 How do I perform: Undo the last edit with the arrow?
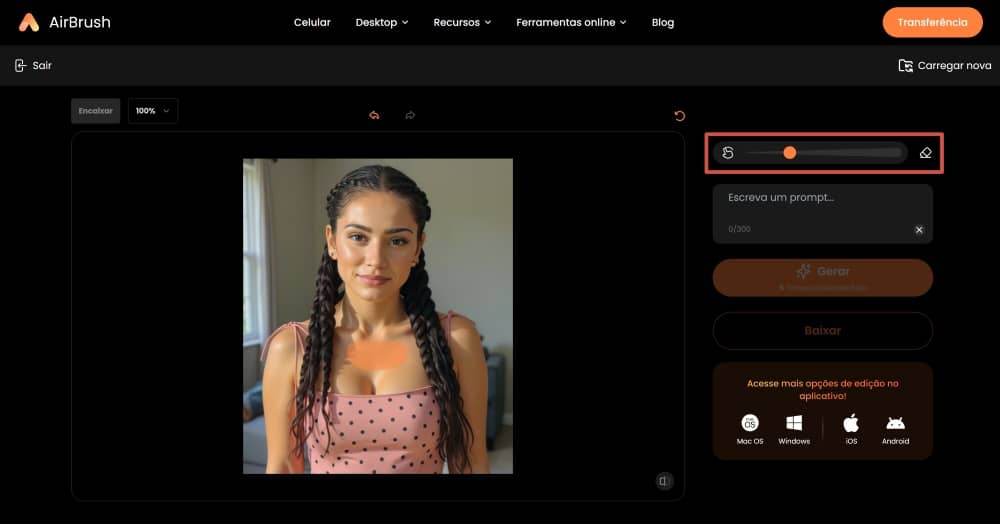[374, 115]
